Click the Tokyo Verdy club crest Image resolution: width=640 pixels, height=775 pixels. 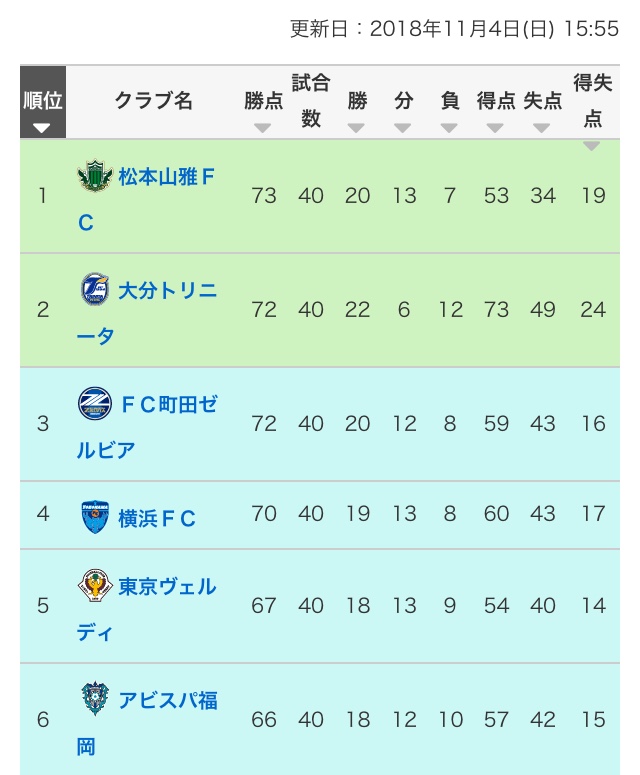pyautogui.click(x=95, y=585)
